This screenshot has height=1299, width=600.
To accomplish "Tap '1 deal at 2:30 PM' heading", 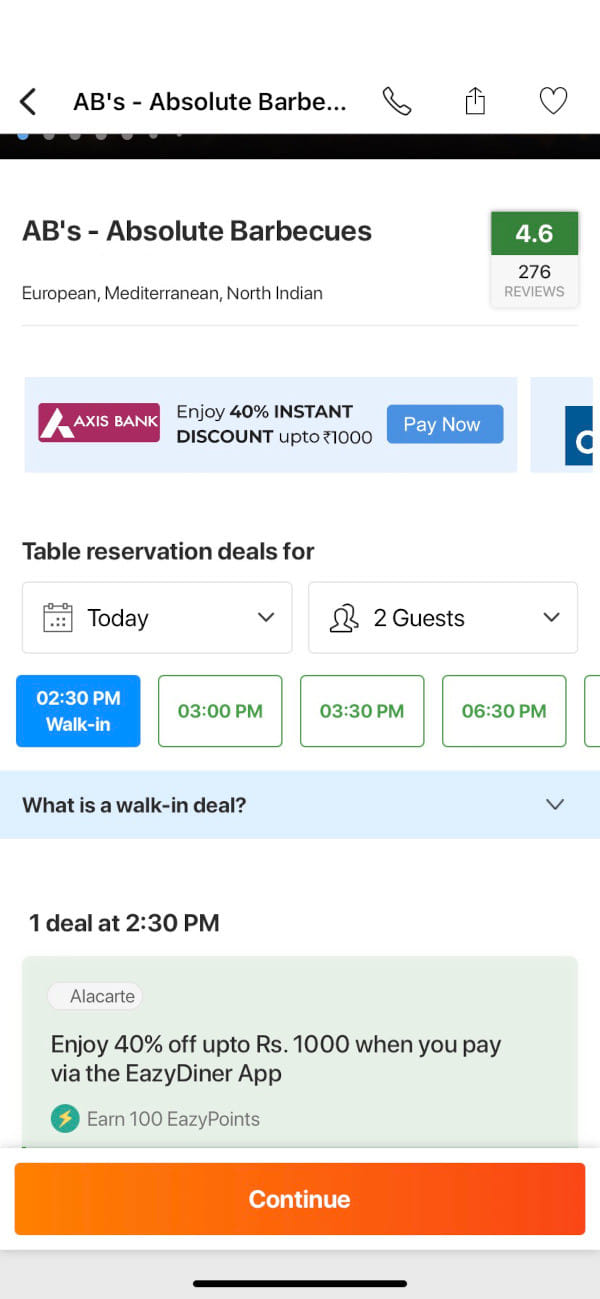I will tap(124, 922).
